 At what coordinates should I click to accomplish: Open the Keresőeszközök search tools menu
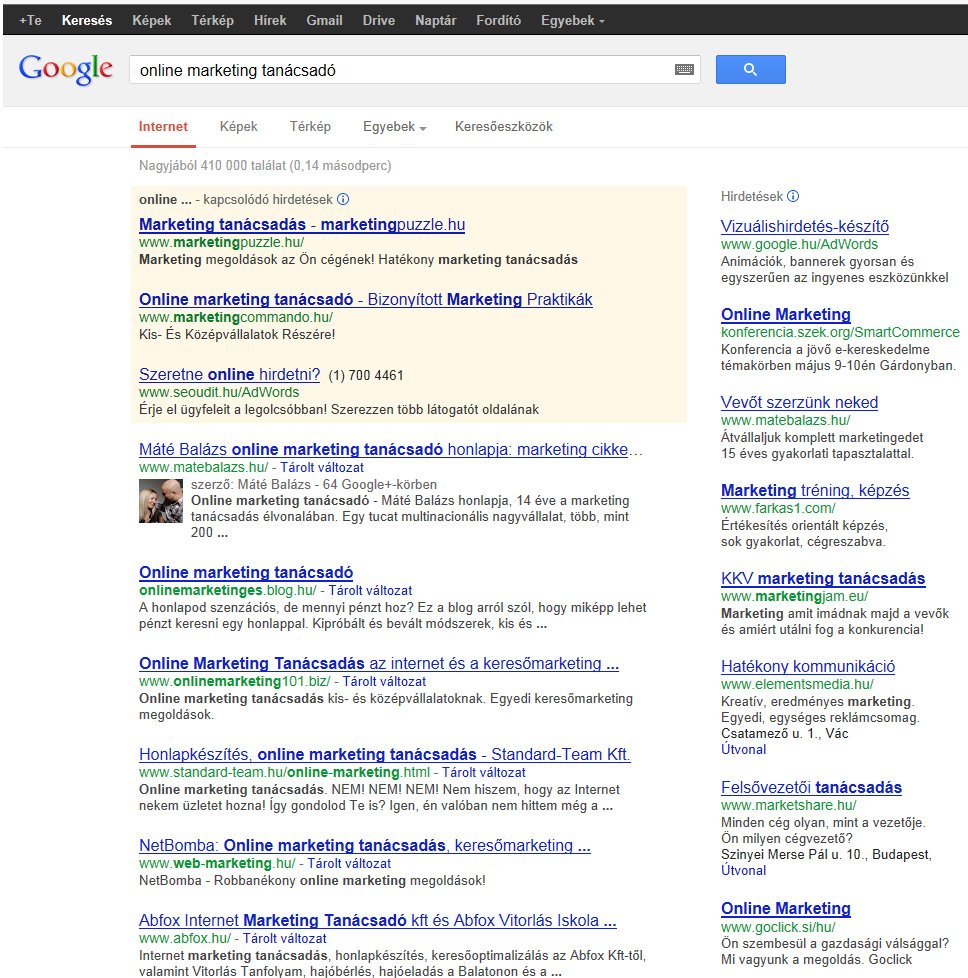point(503,127)
